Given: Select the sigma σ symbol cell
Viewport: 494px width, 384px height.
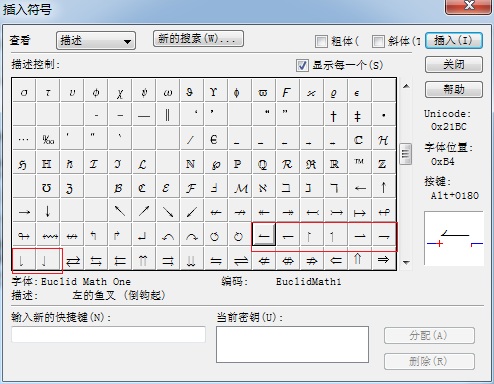Looking at the screenshot, I should point(24,91).
